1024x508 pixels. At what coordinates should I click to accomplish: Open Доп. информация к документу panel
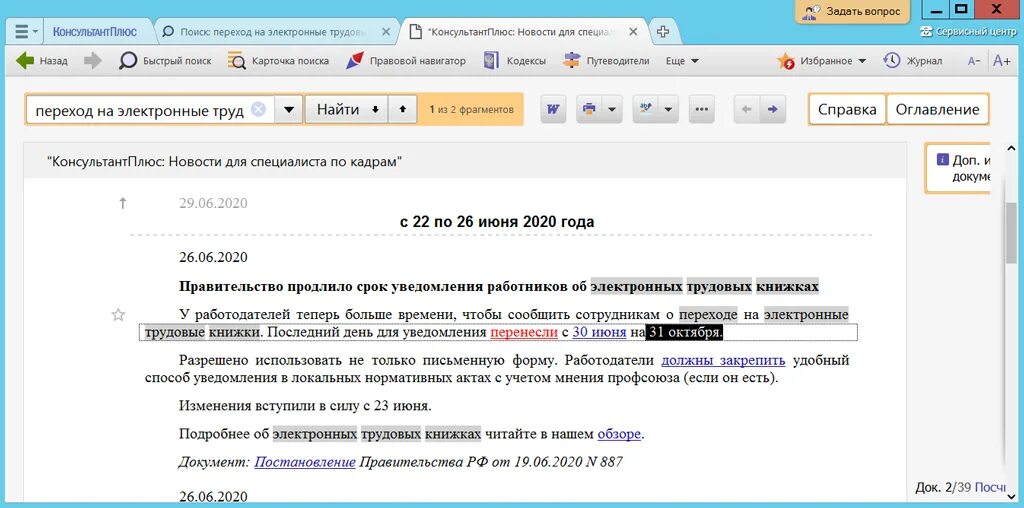pyautogui.click(x=960, y=168)
